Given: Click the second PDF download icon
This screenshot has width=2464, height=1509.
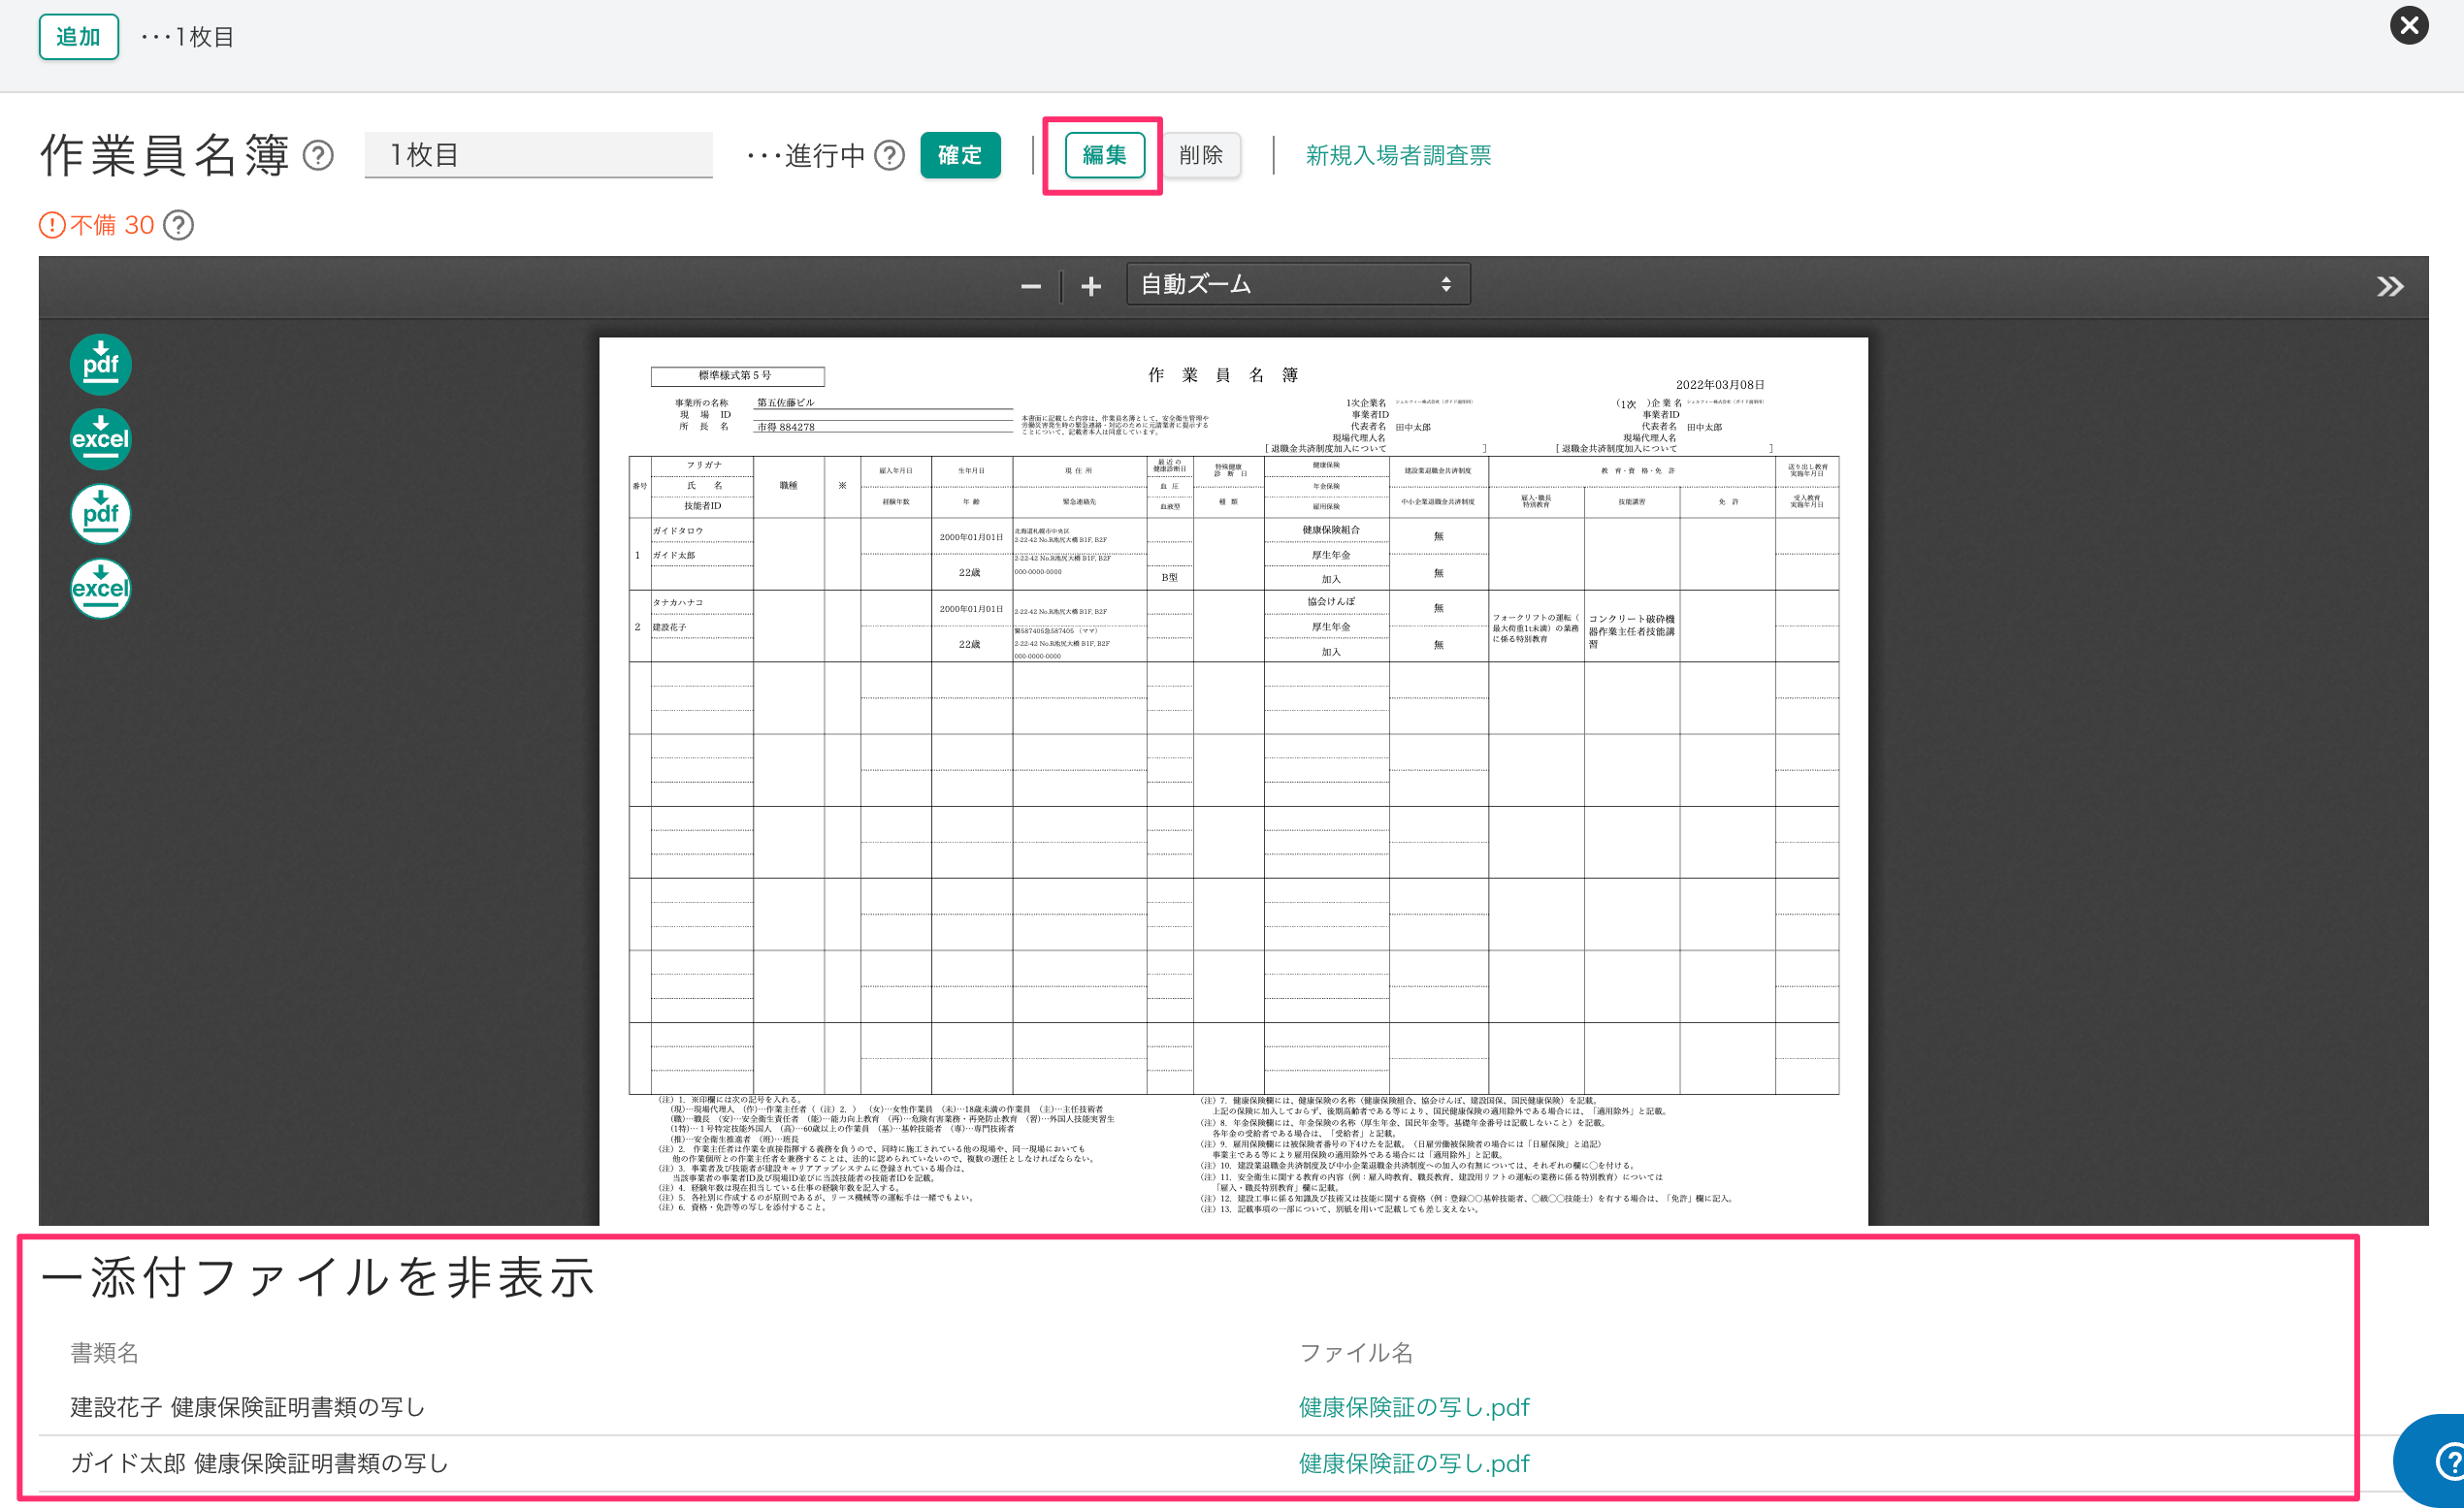Looking at the screenshot, I should [x=100, y=513].
